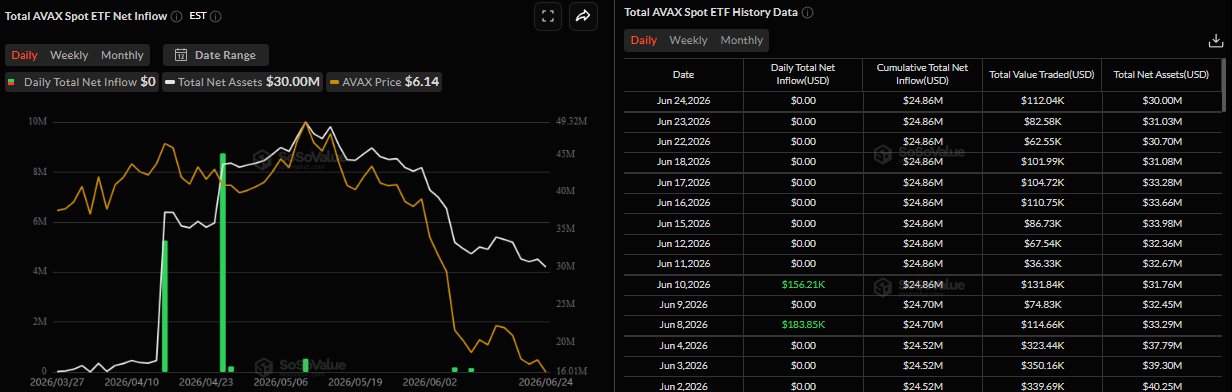Switch chart to Monthly view
Viewport: 1232px width, 392px height.
(122, 55)
